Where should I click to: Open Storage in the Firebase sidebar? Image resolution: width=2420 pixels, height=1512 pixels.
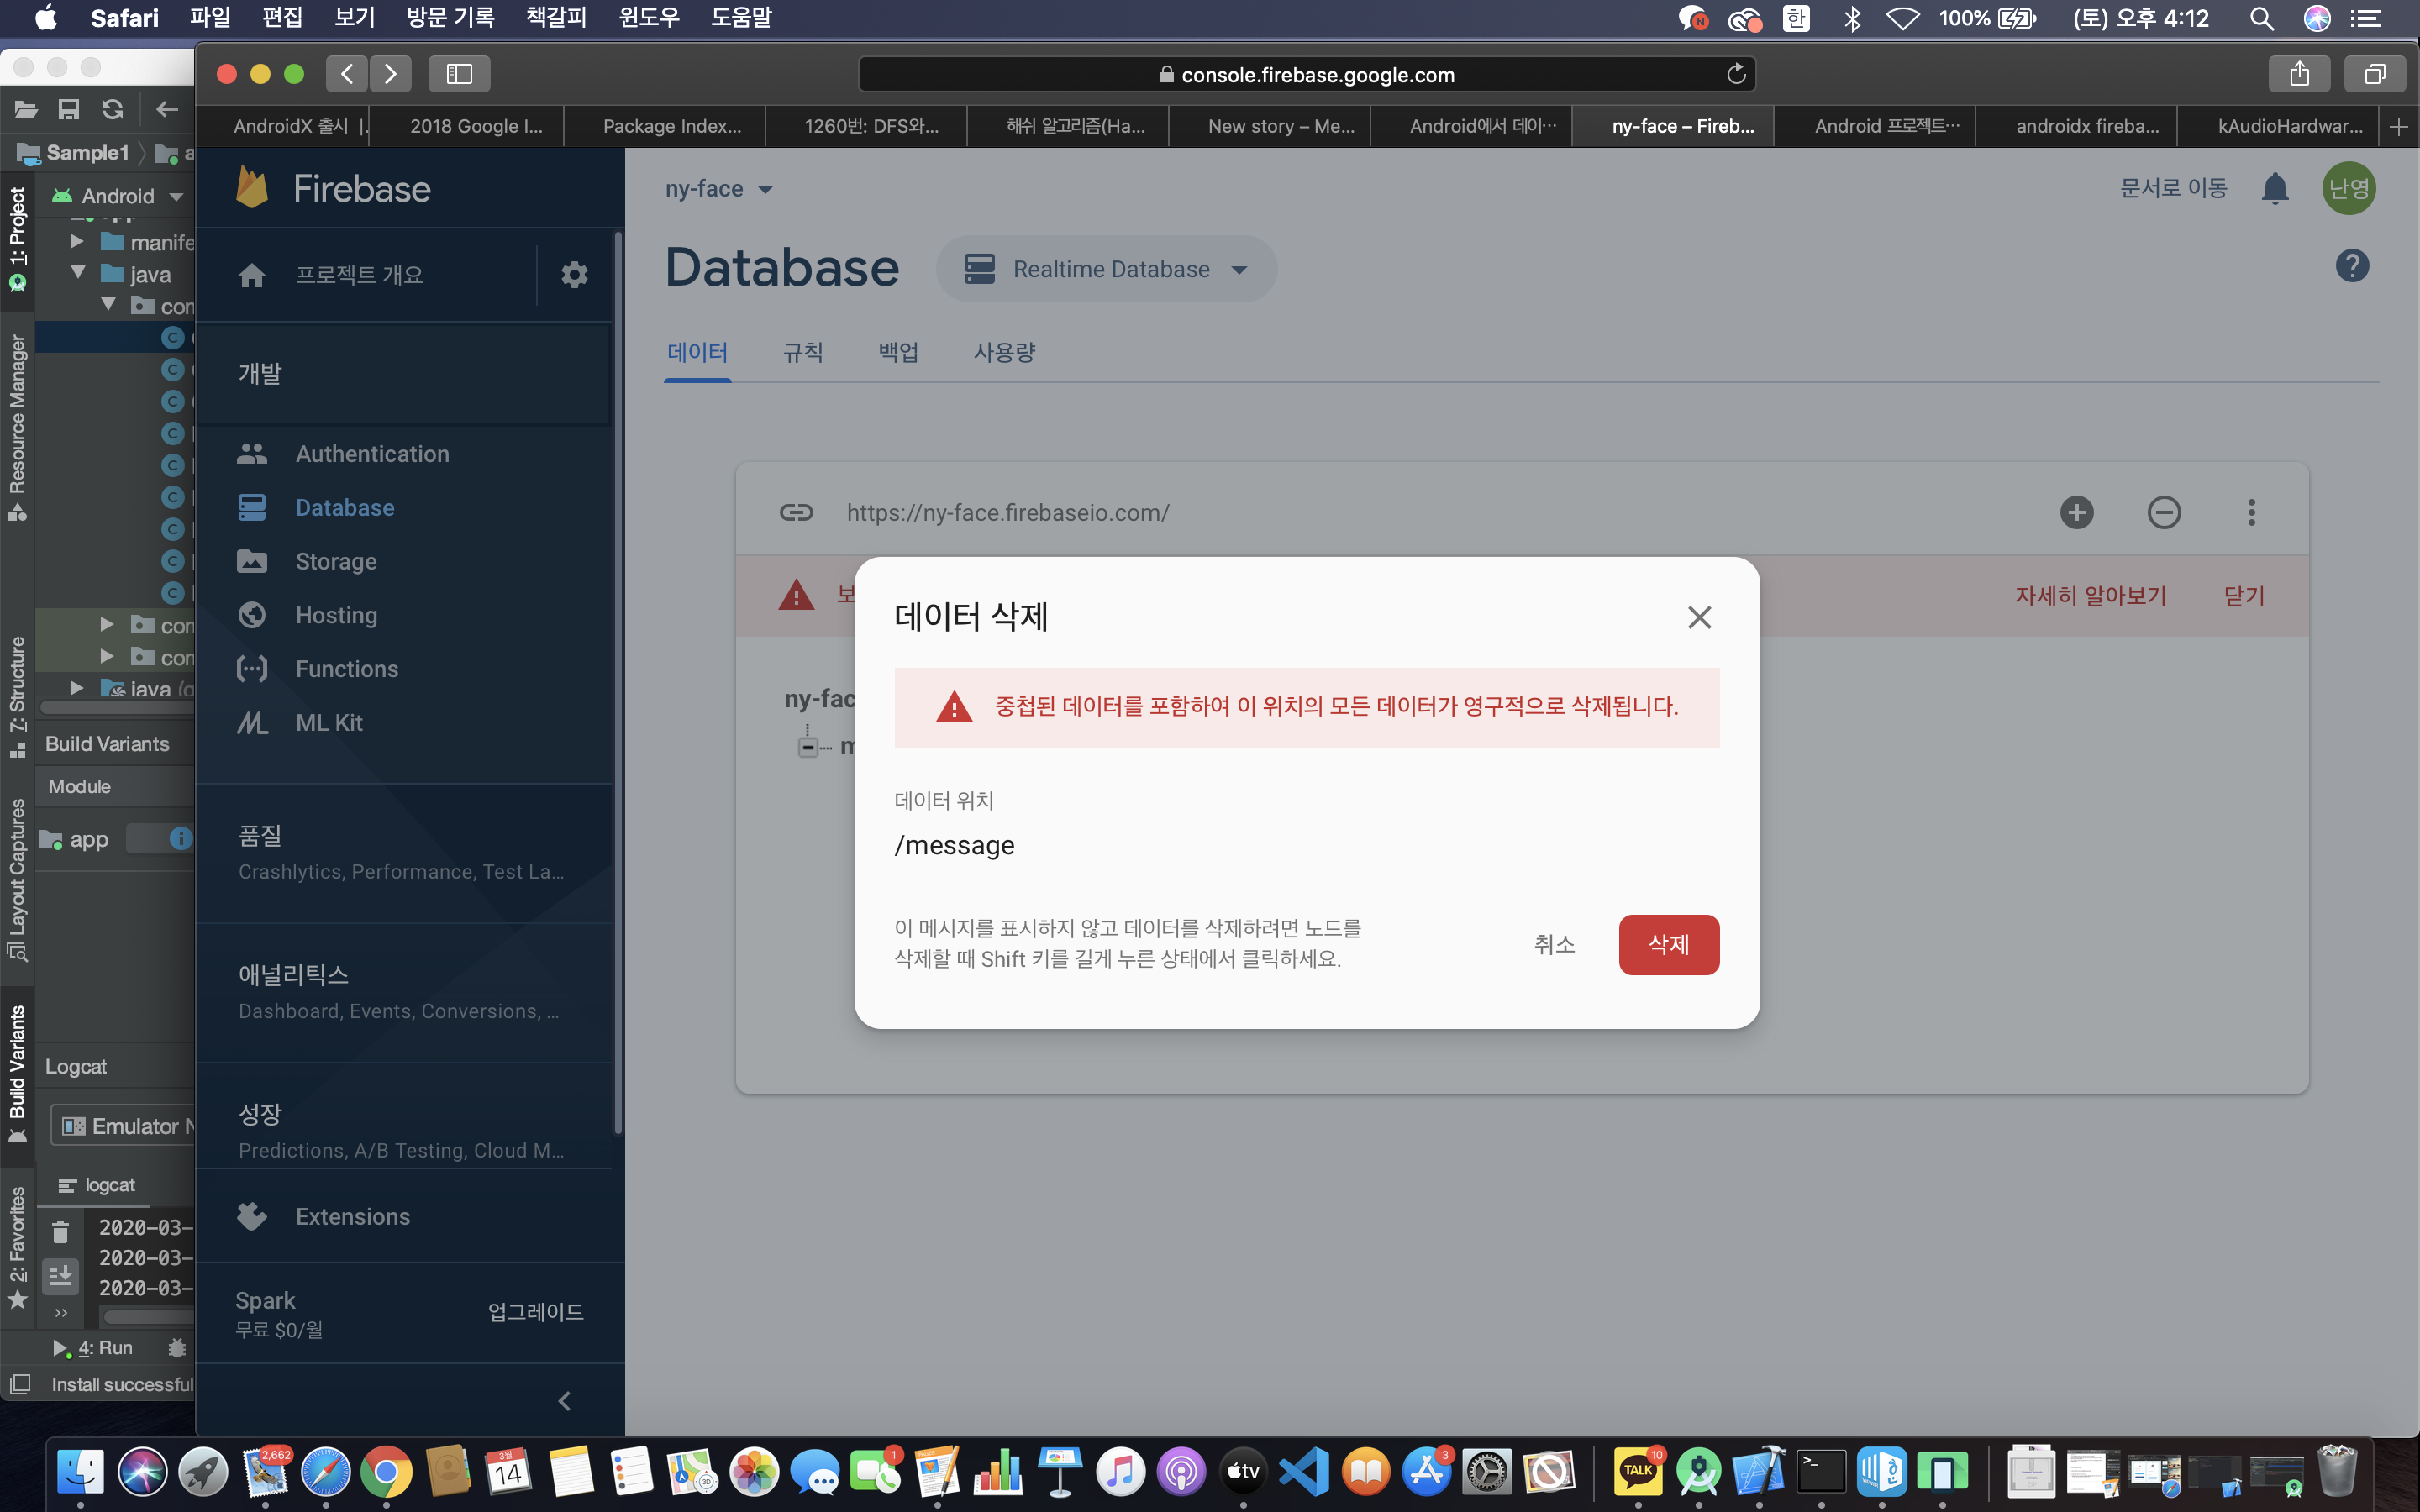[x=336, y=561]
